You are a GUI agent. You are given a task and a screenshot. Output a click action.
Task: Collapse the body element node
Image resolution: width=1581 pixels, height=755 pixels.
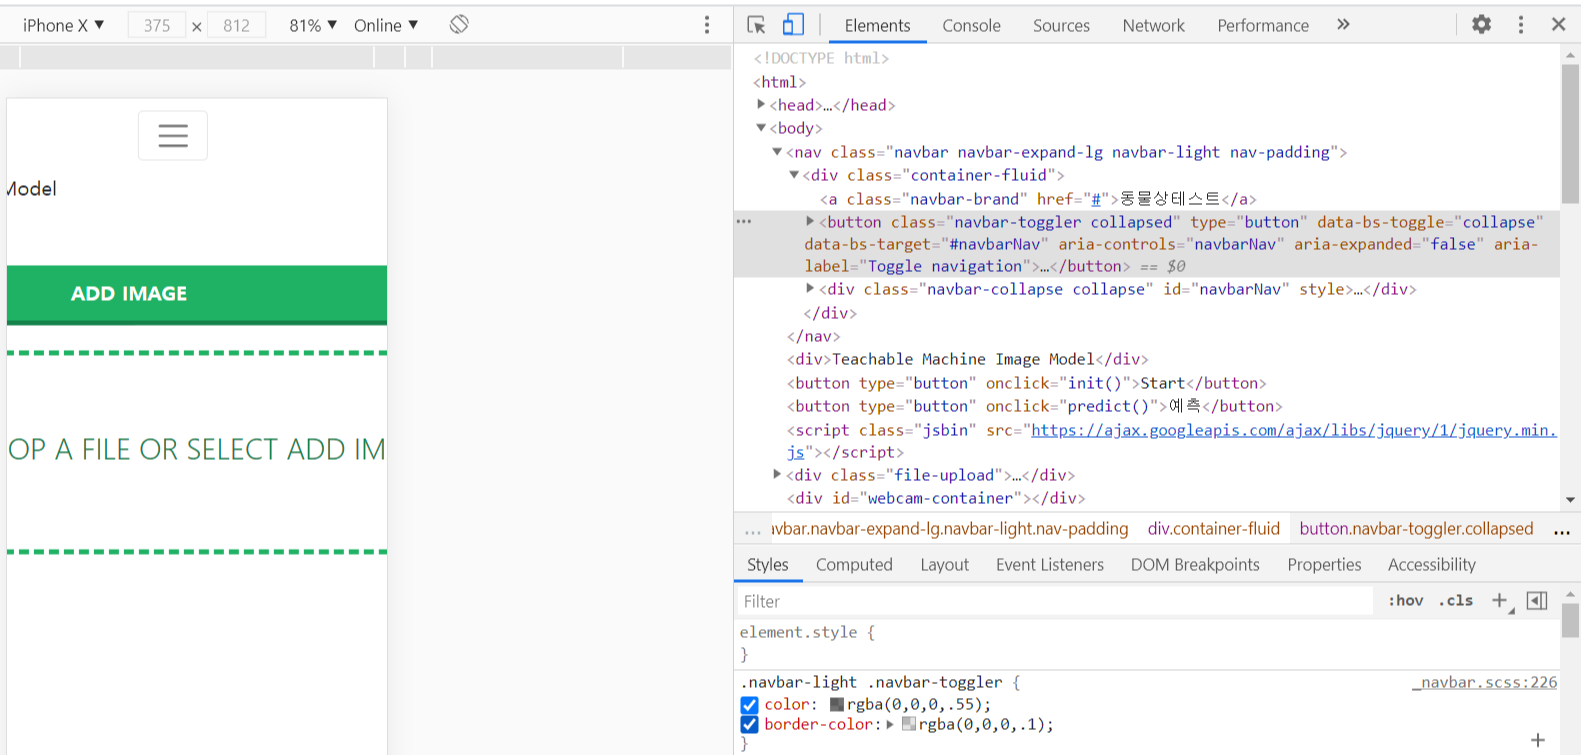pos(761,128)
